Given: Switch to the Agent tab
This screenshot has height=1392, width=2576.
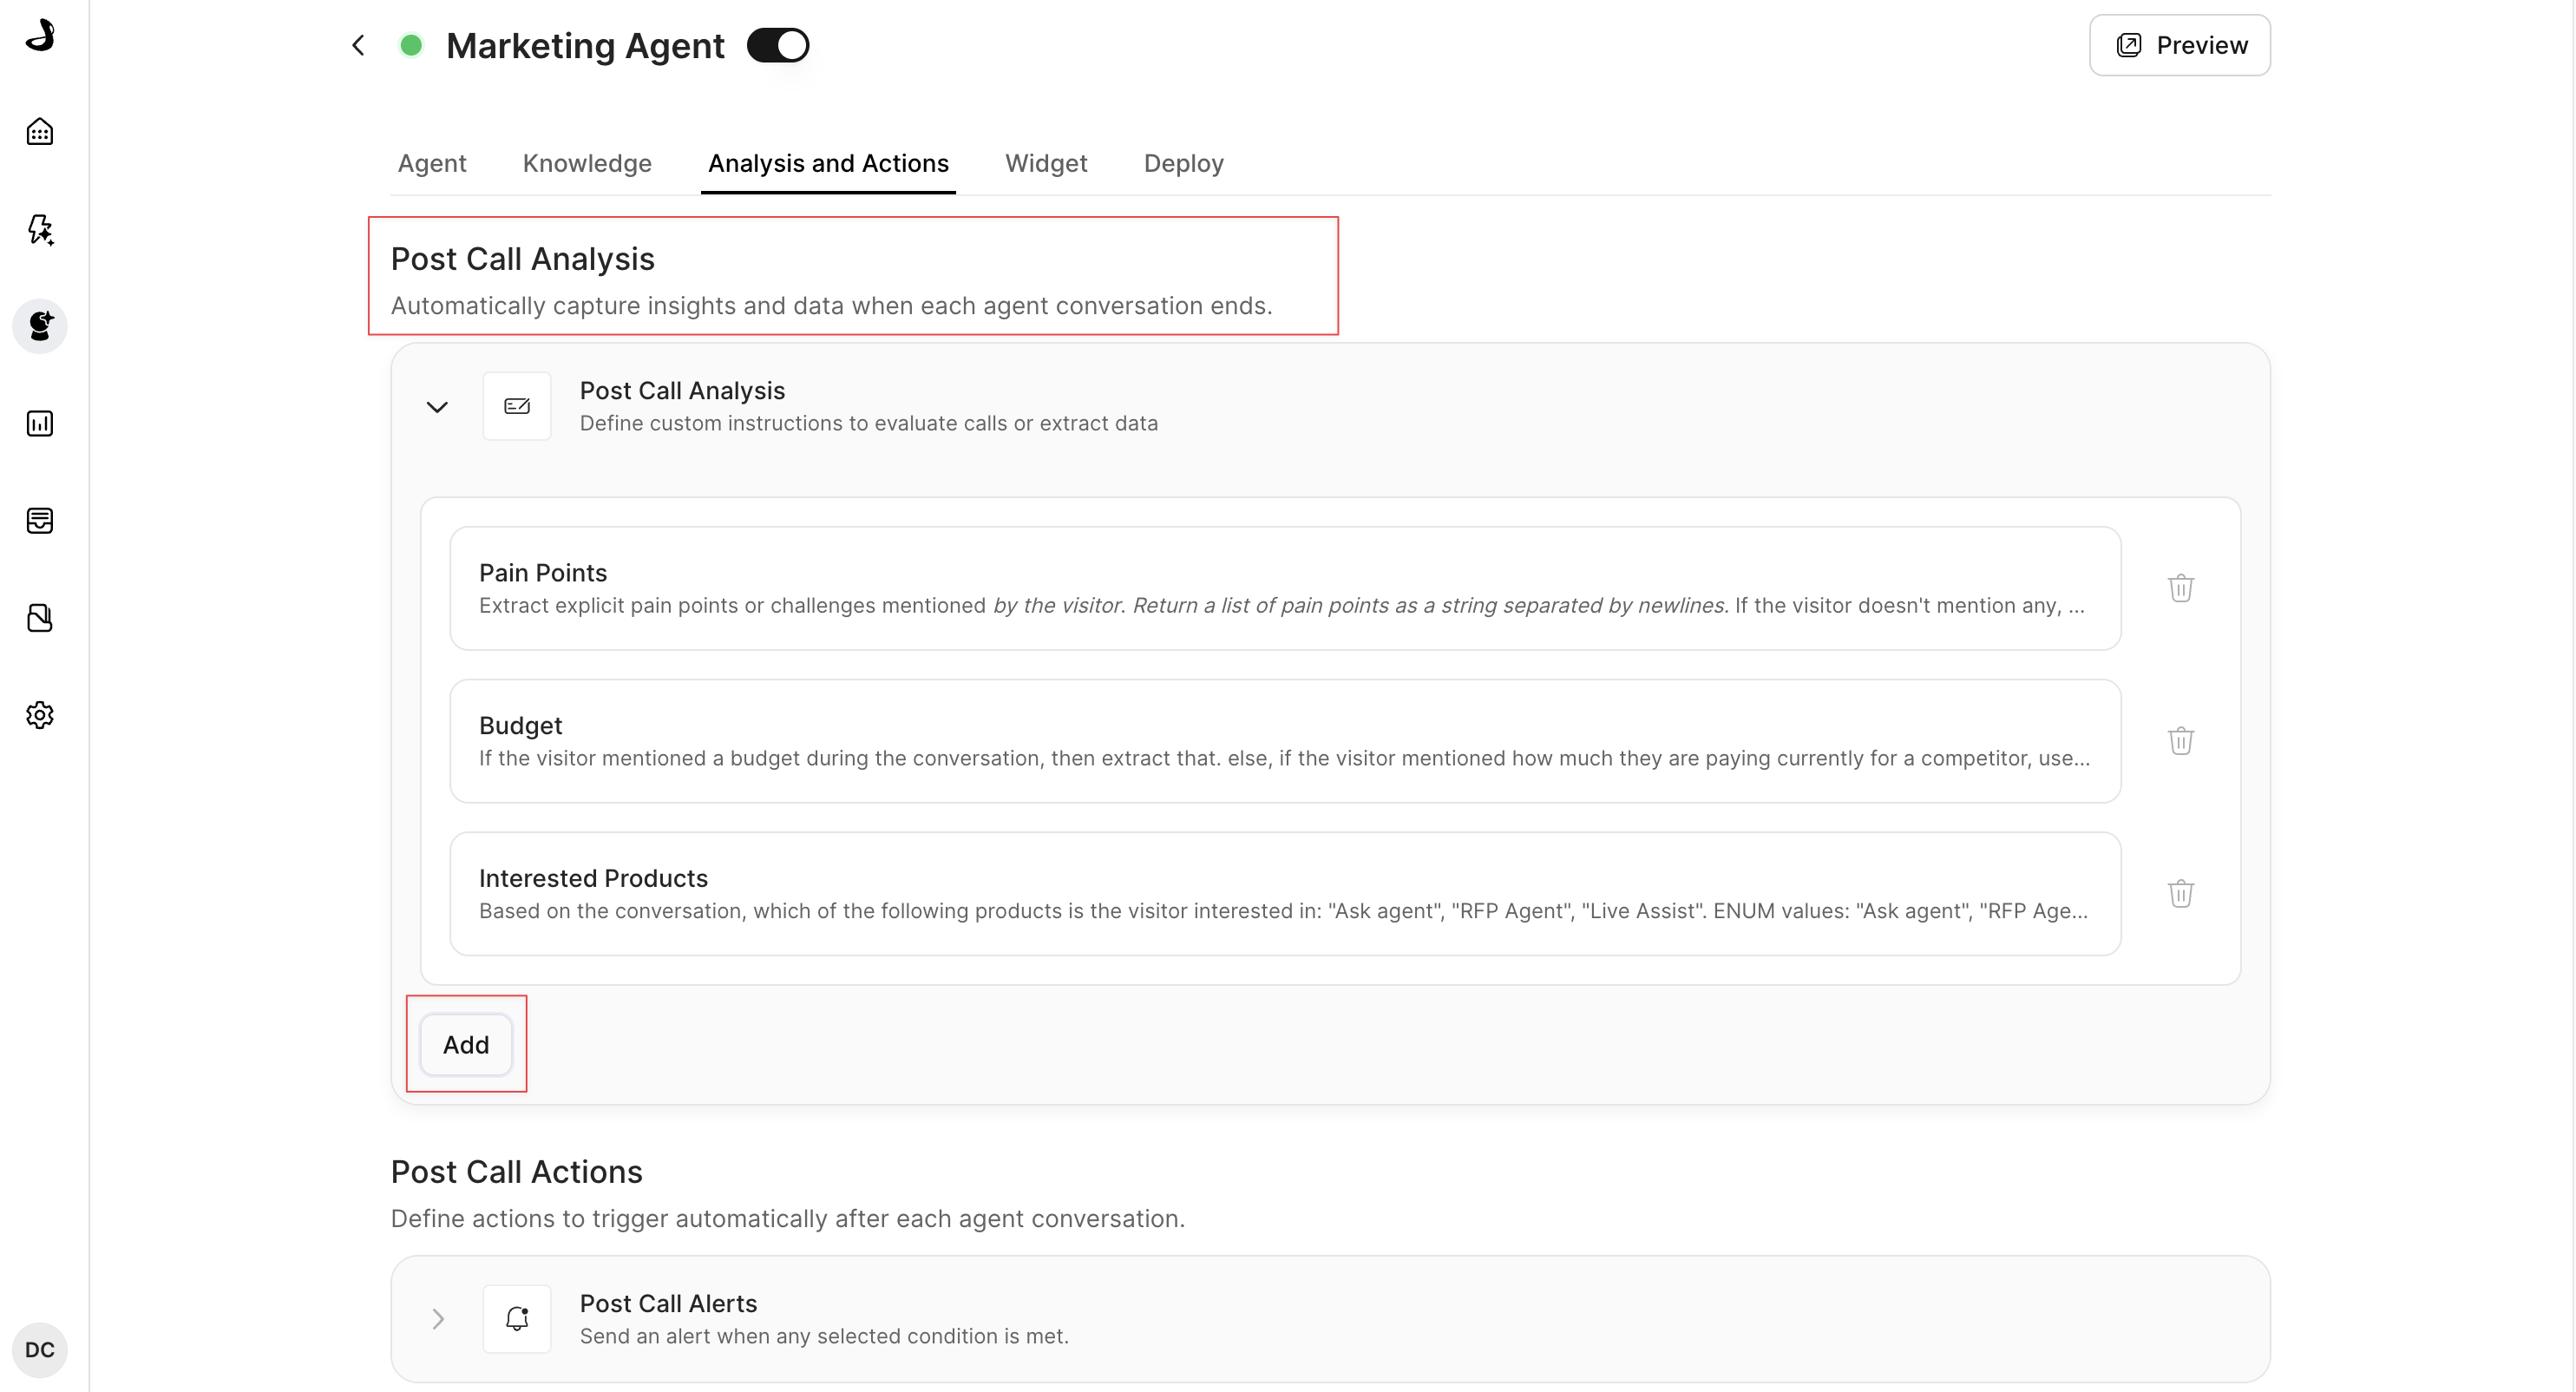Looking at the screenshot, I should [x=432, y=163].
